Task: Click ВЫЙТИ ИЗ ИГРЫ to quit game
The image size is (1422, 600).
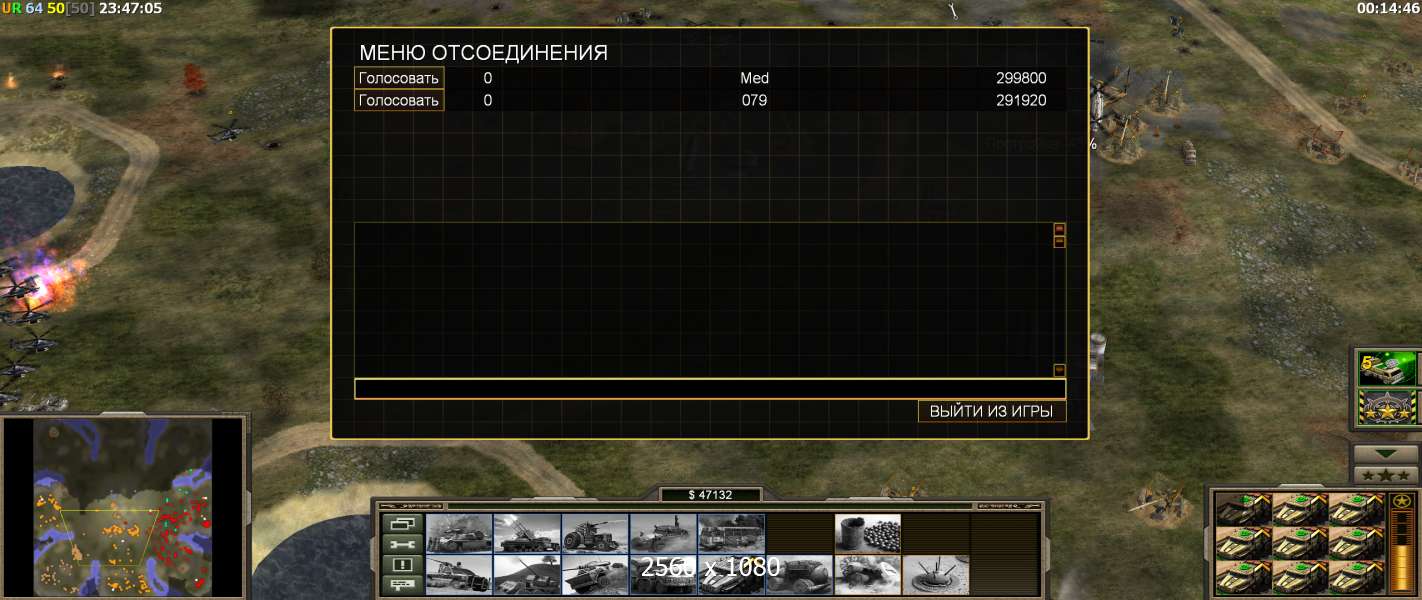Action: (x=992, y=411)
